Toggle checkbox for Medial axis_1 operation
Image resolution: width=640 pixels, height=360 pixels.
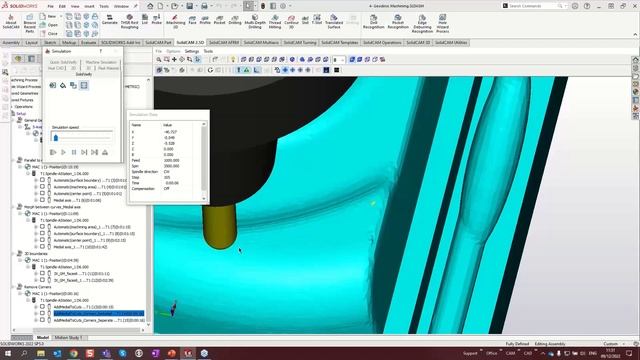click(x=42, y=247)
